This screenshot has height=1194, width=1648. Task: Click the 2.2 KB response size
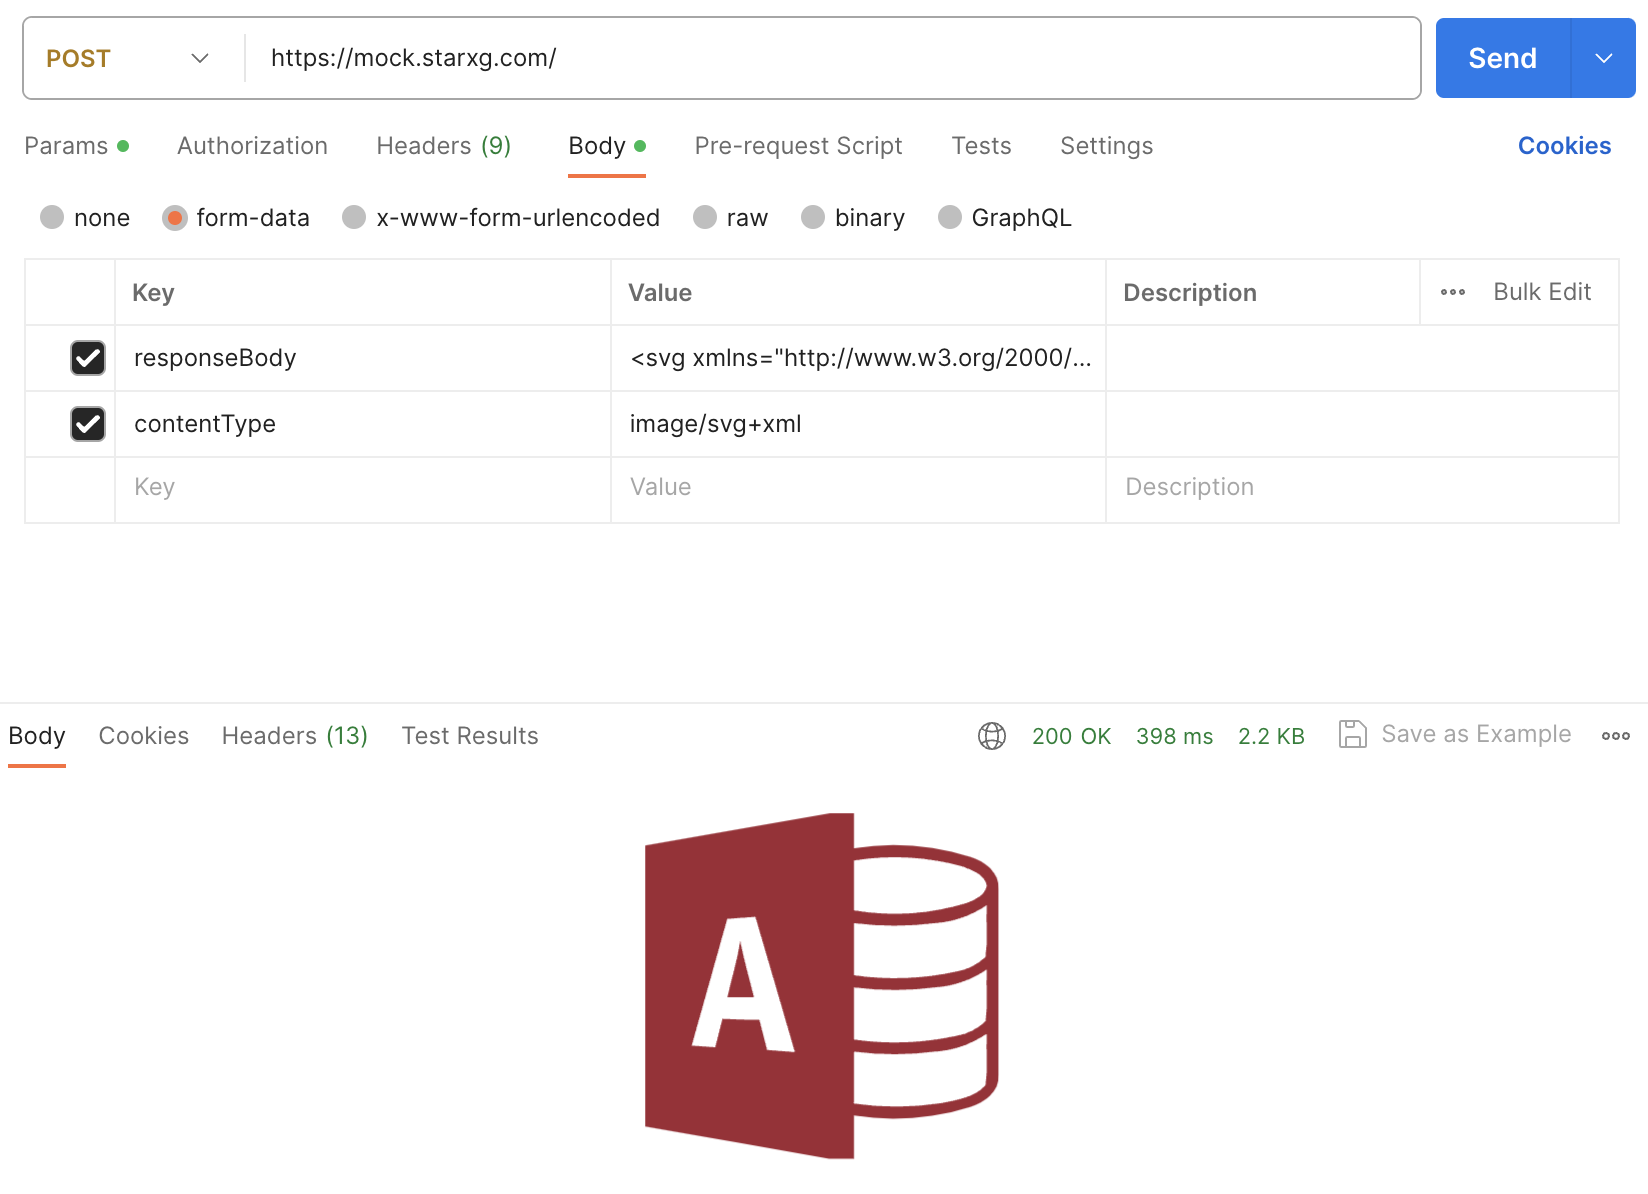coord(1271,736)
